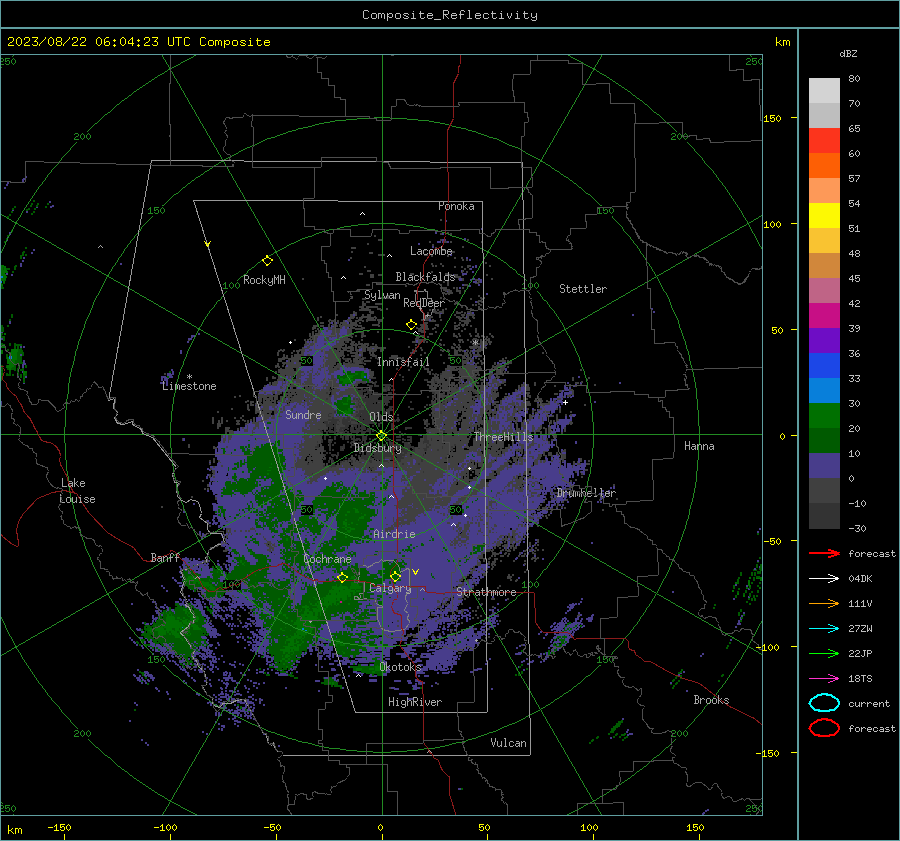The height and width of the screenshot is (841, 900).
Task: Click the km label at bottom left
Action: (x=14, y=830)
